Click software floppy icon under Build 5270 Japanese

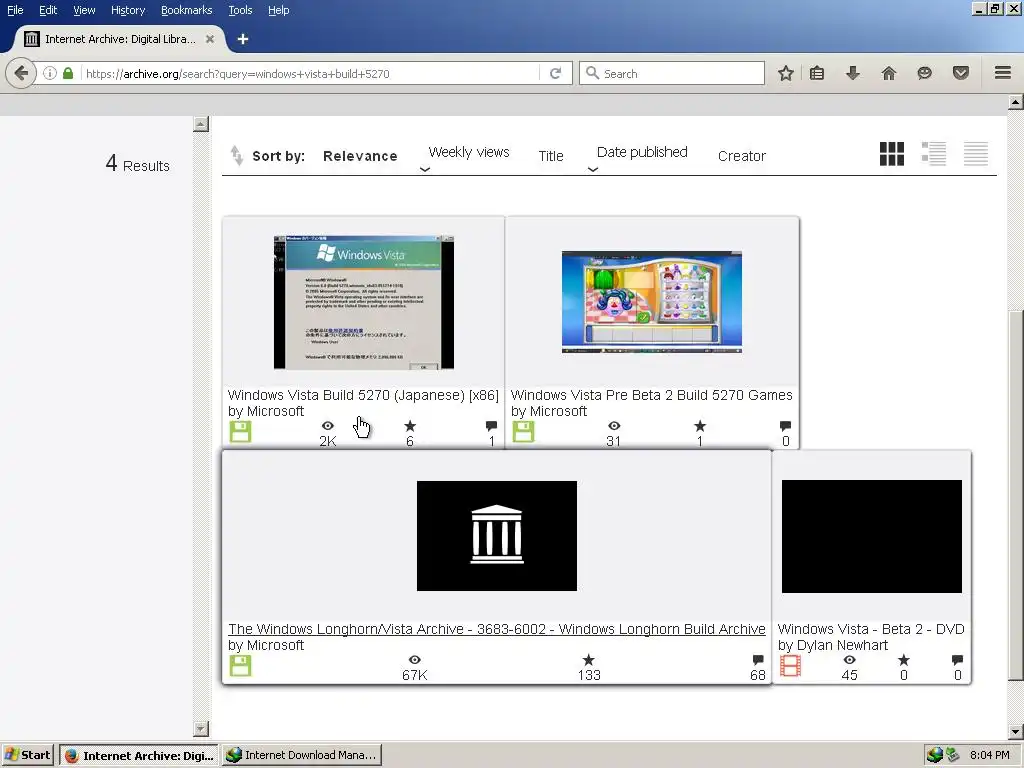[x=240, y=432]
